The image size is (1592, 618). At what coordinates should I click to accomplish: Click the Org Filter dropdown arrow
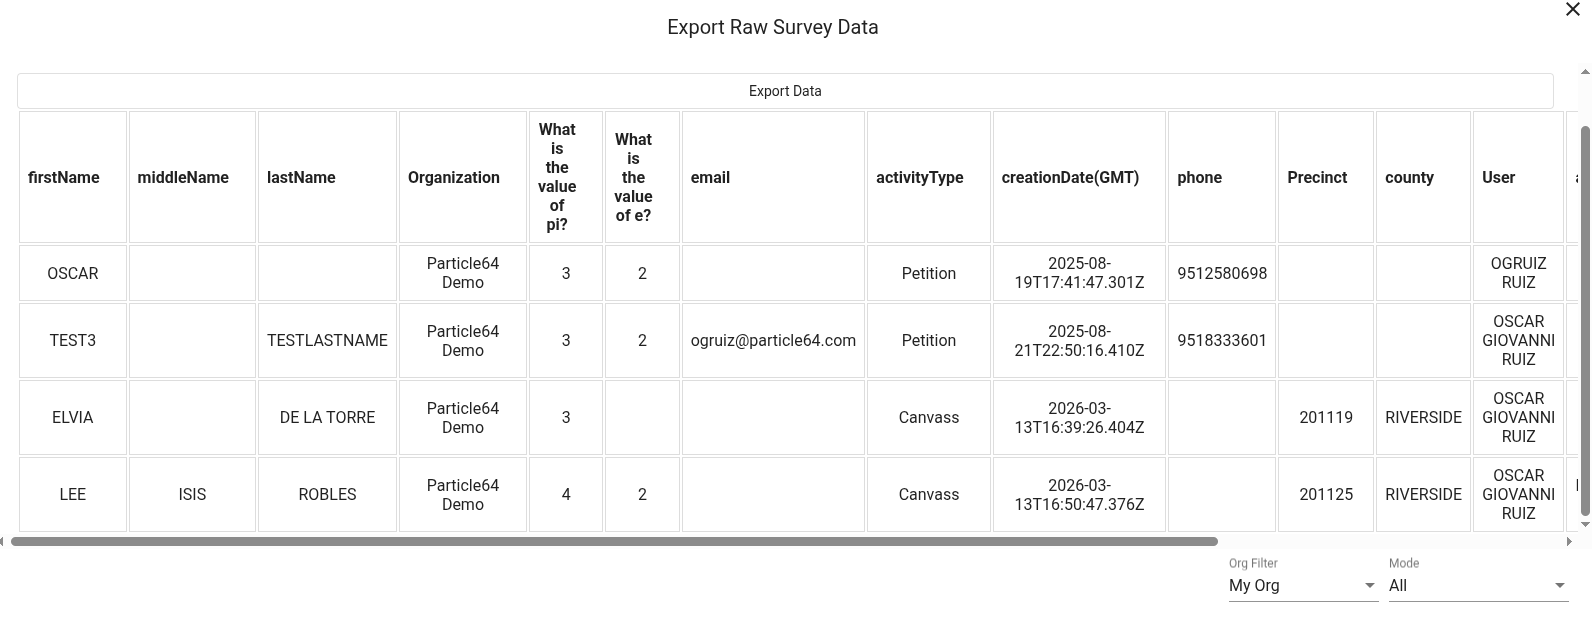(x=1368, y=586)
